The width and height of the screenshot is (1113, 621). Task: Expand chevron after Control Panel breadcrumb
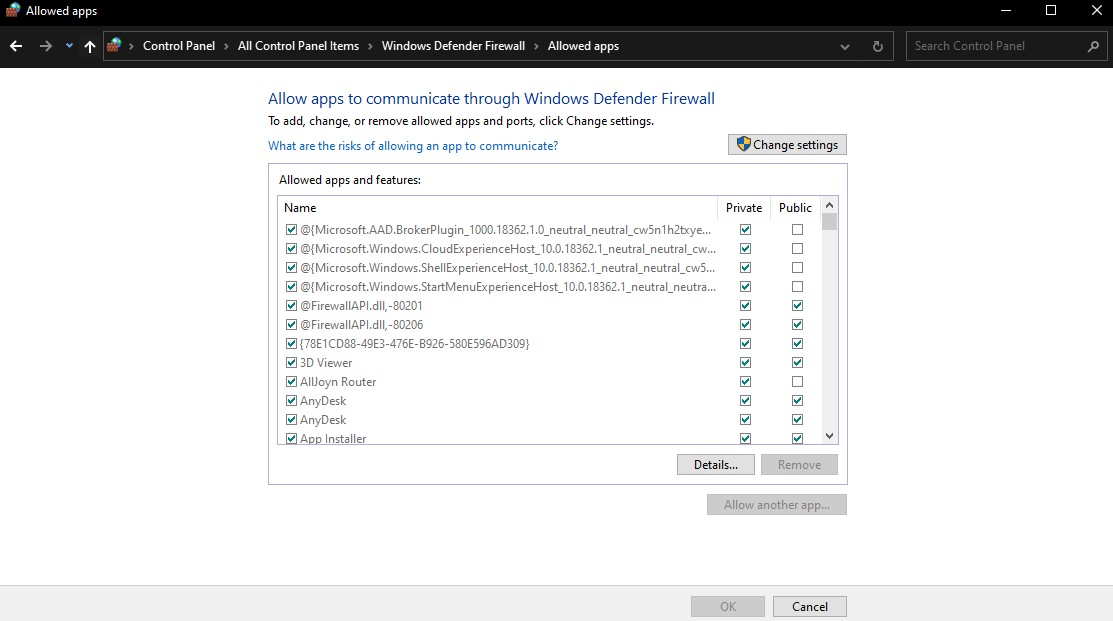coord(226,46)
